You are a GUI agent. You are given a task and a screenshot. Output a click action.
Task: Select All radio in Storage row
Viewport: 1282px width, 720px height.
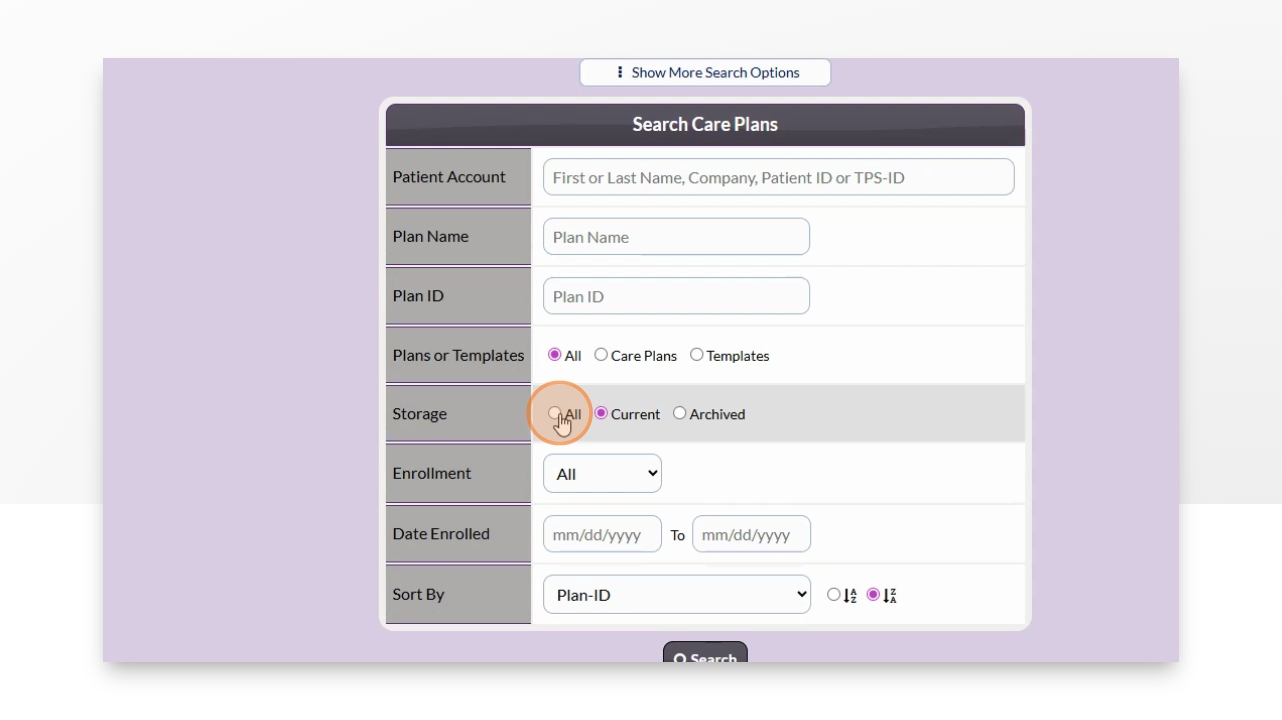point(555,413)
